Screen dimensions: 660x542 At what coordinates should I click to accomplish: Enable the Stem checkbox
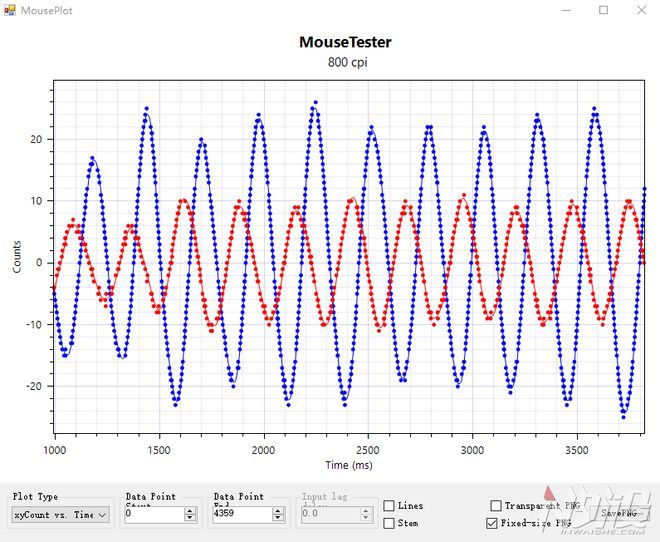[389, 523]
